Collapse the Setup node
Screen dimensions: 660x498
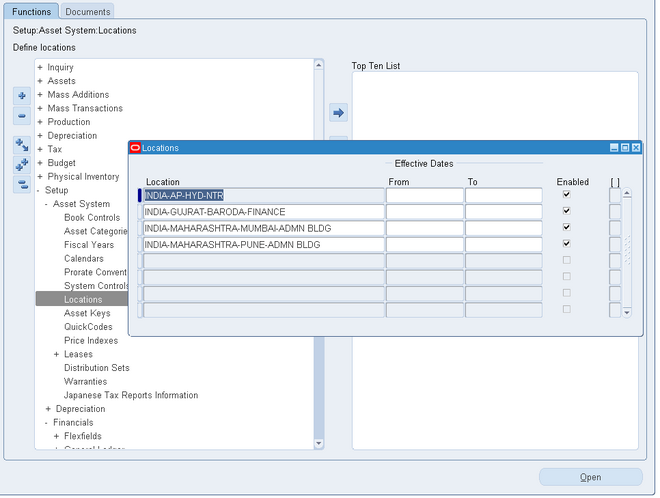coord(38,190)
